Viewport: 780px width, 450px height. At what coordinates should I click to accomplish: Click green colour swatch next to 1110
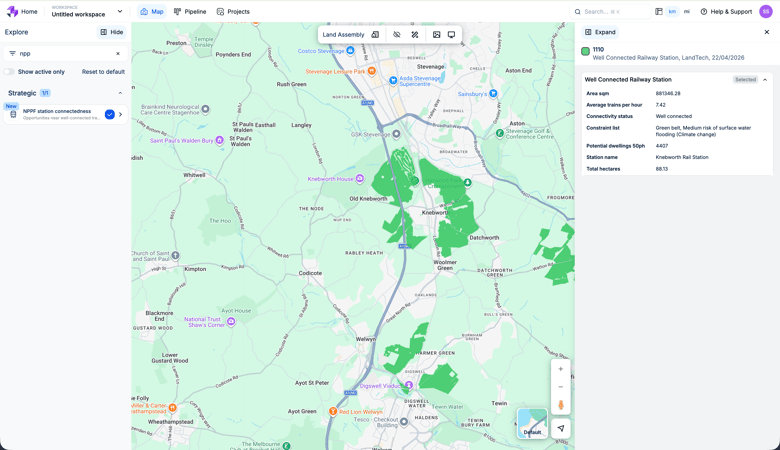click(585, 51)
